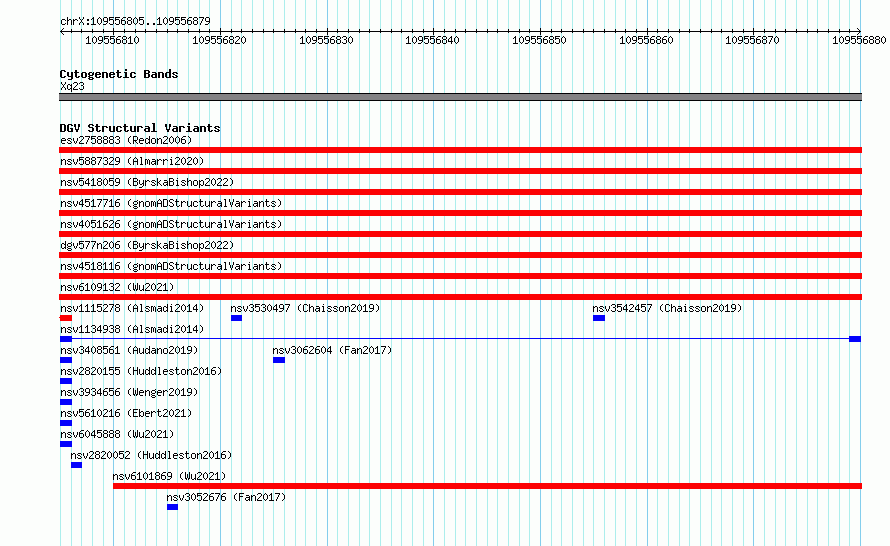Click the blue block under nsv3062604
890x546 pixels.
pos(279,360)
